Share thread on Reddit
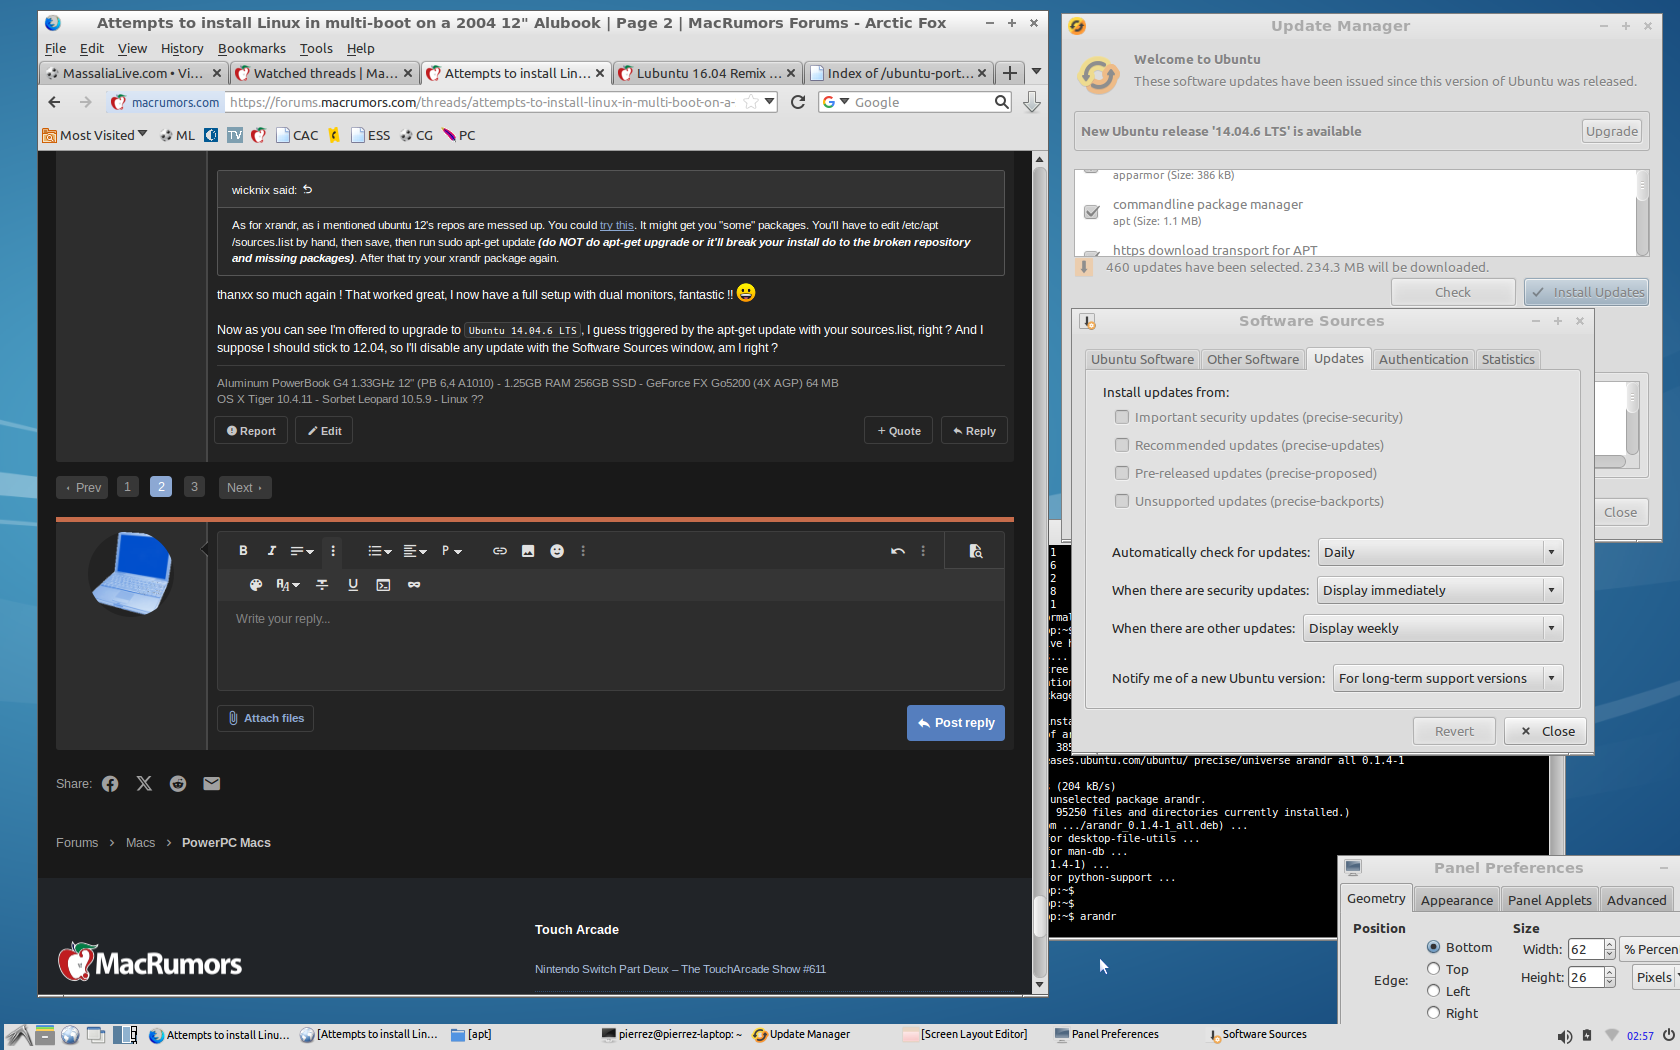Viewport: 1680px width, 1050px height. 178,784
